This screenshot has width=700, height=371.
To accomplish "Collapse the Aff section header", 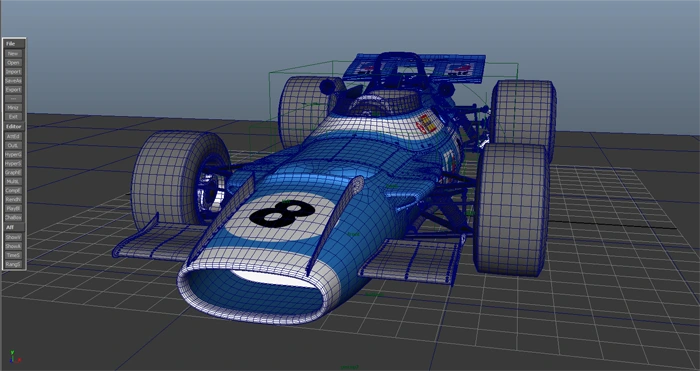I will 14,227.
